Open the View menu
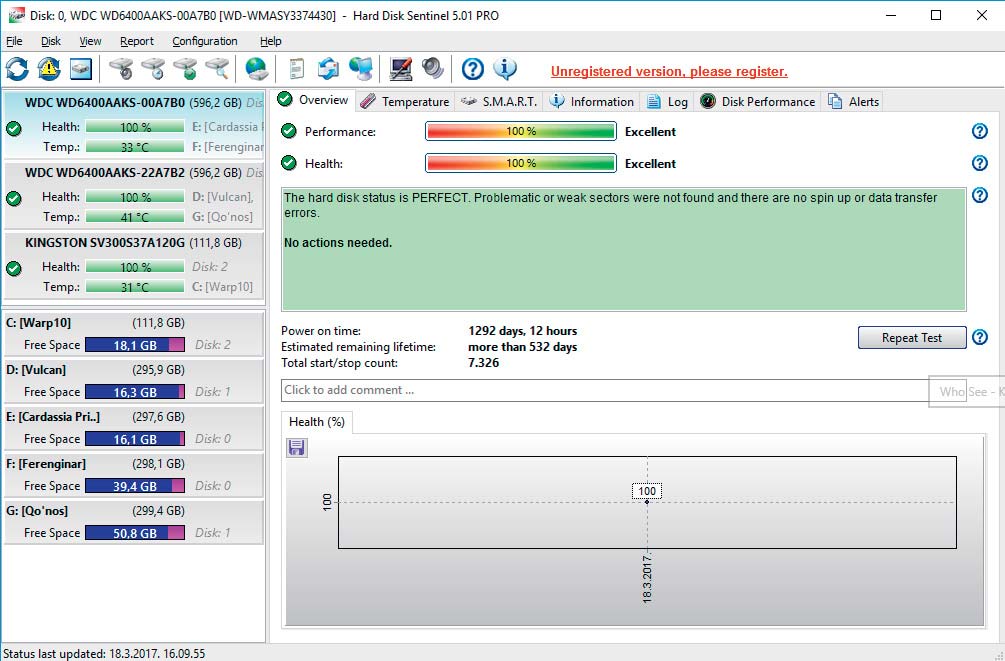Viewport: 1005px width, 661px height. pos(90,41)
